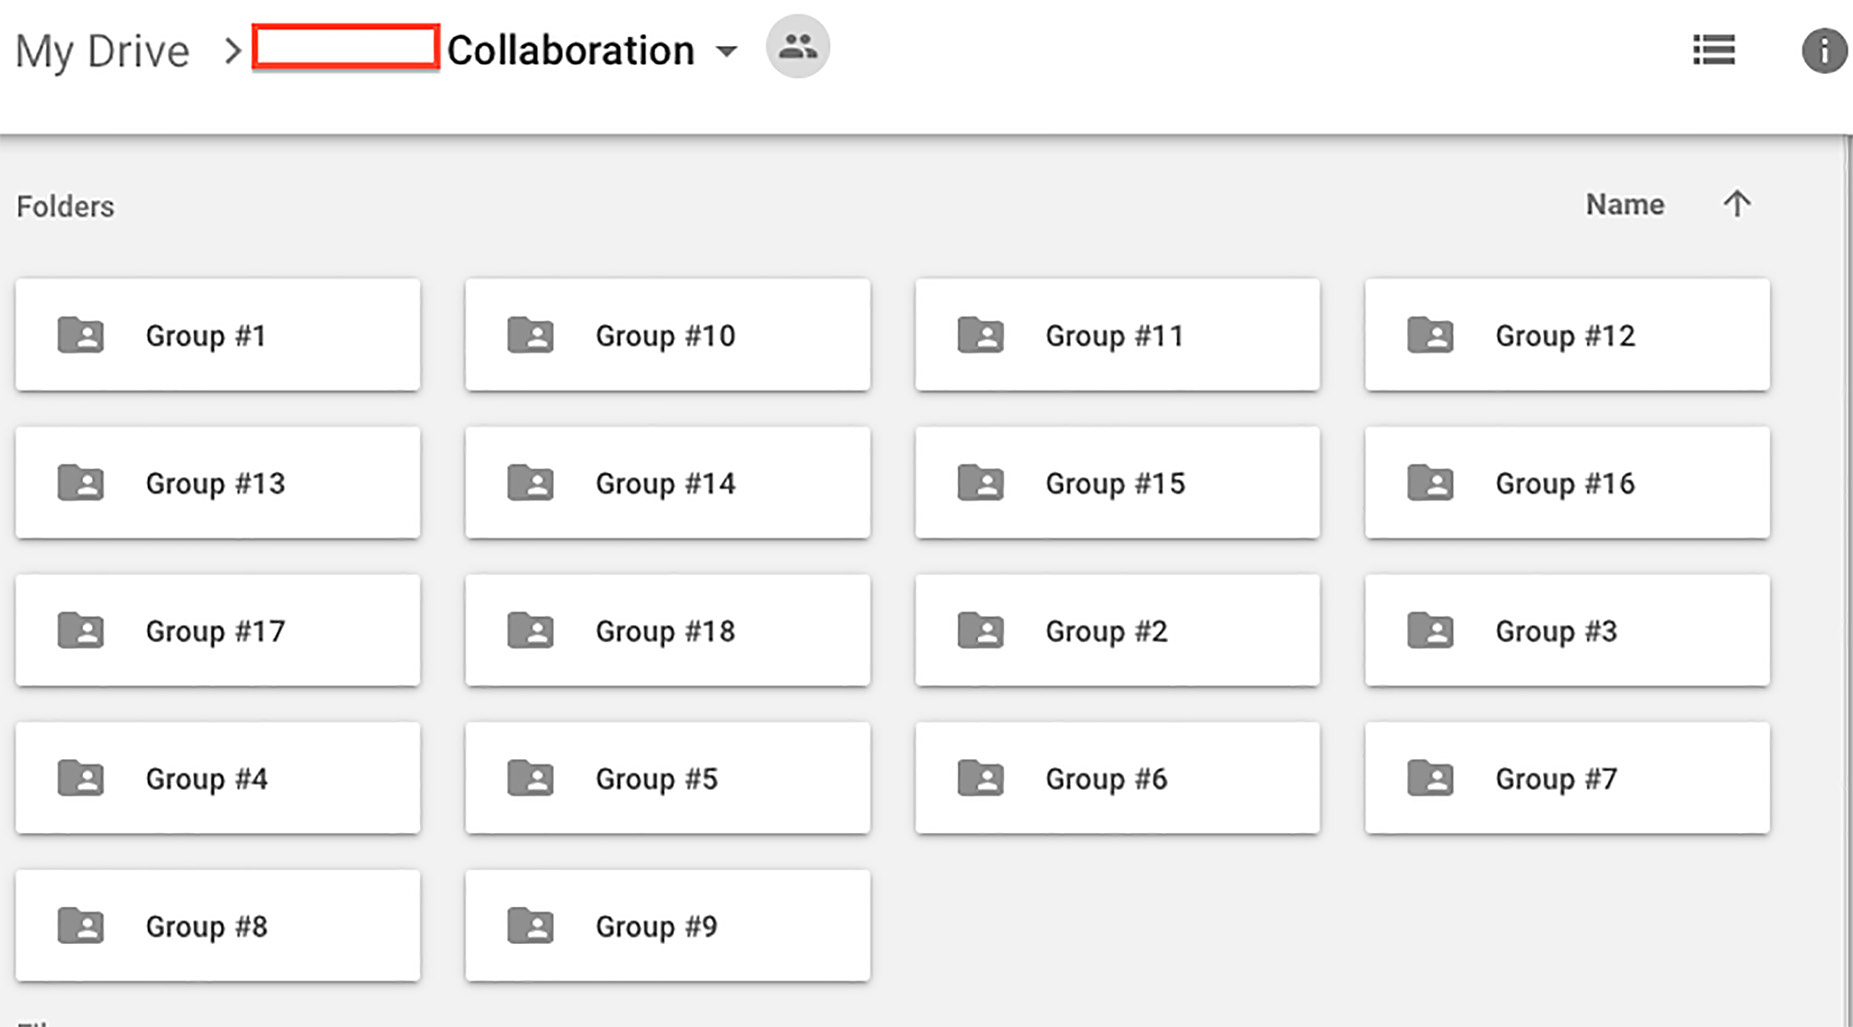The height and width of the screenshot is (1027, 1853).
Task: Select the Group #10 folder
Action: coord(667,335)
